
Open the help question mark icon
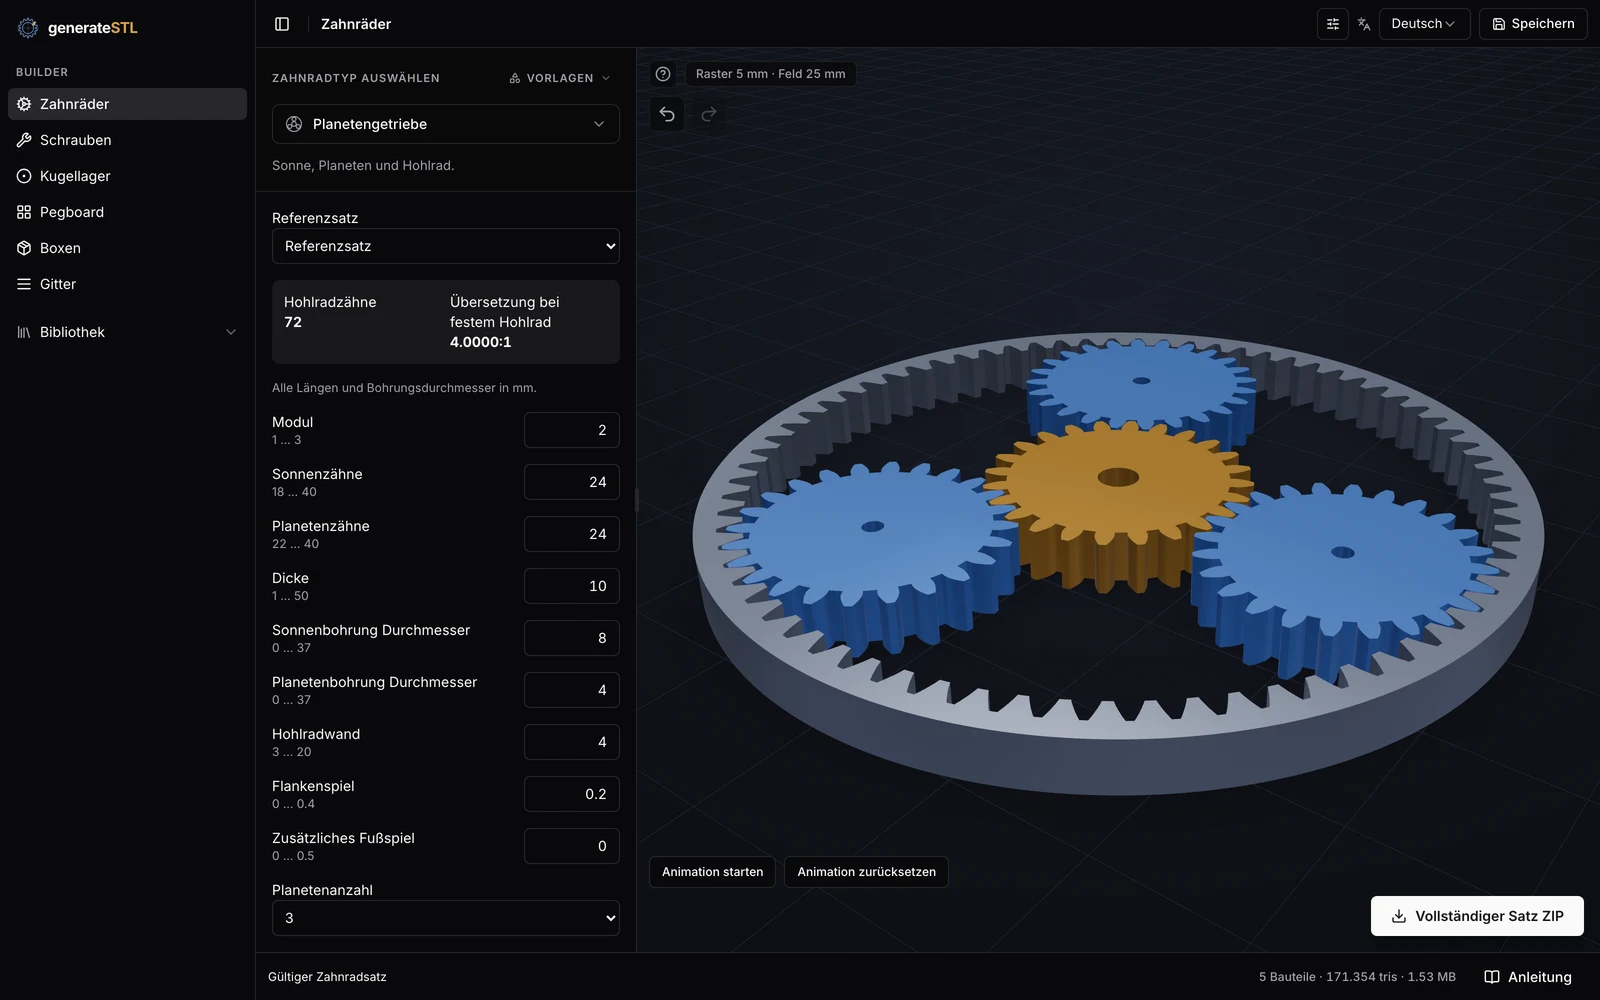pos(663,74)
